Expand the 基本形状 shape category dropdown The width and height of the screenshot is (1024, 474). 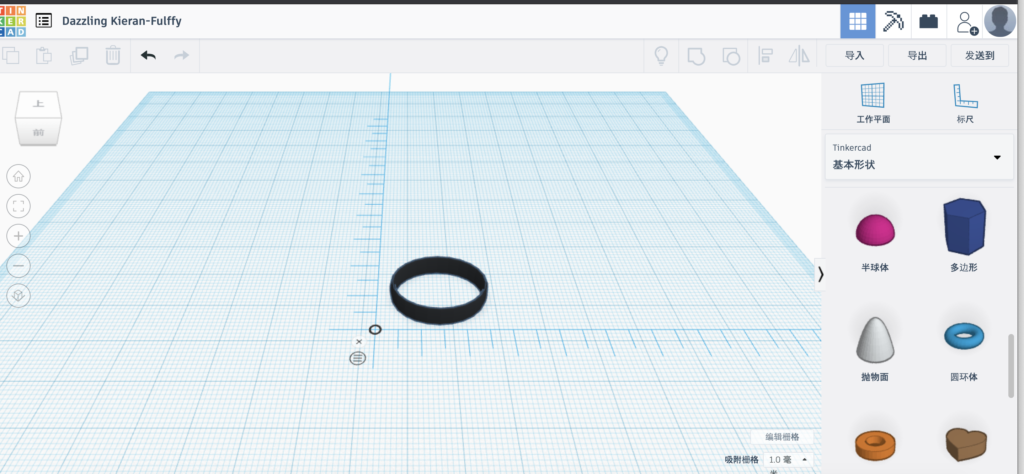[x=995, y=157]
